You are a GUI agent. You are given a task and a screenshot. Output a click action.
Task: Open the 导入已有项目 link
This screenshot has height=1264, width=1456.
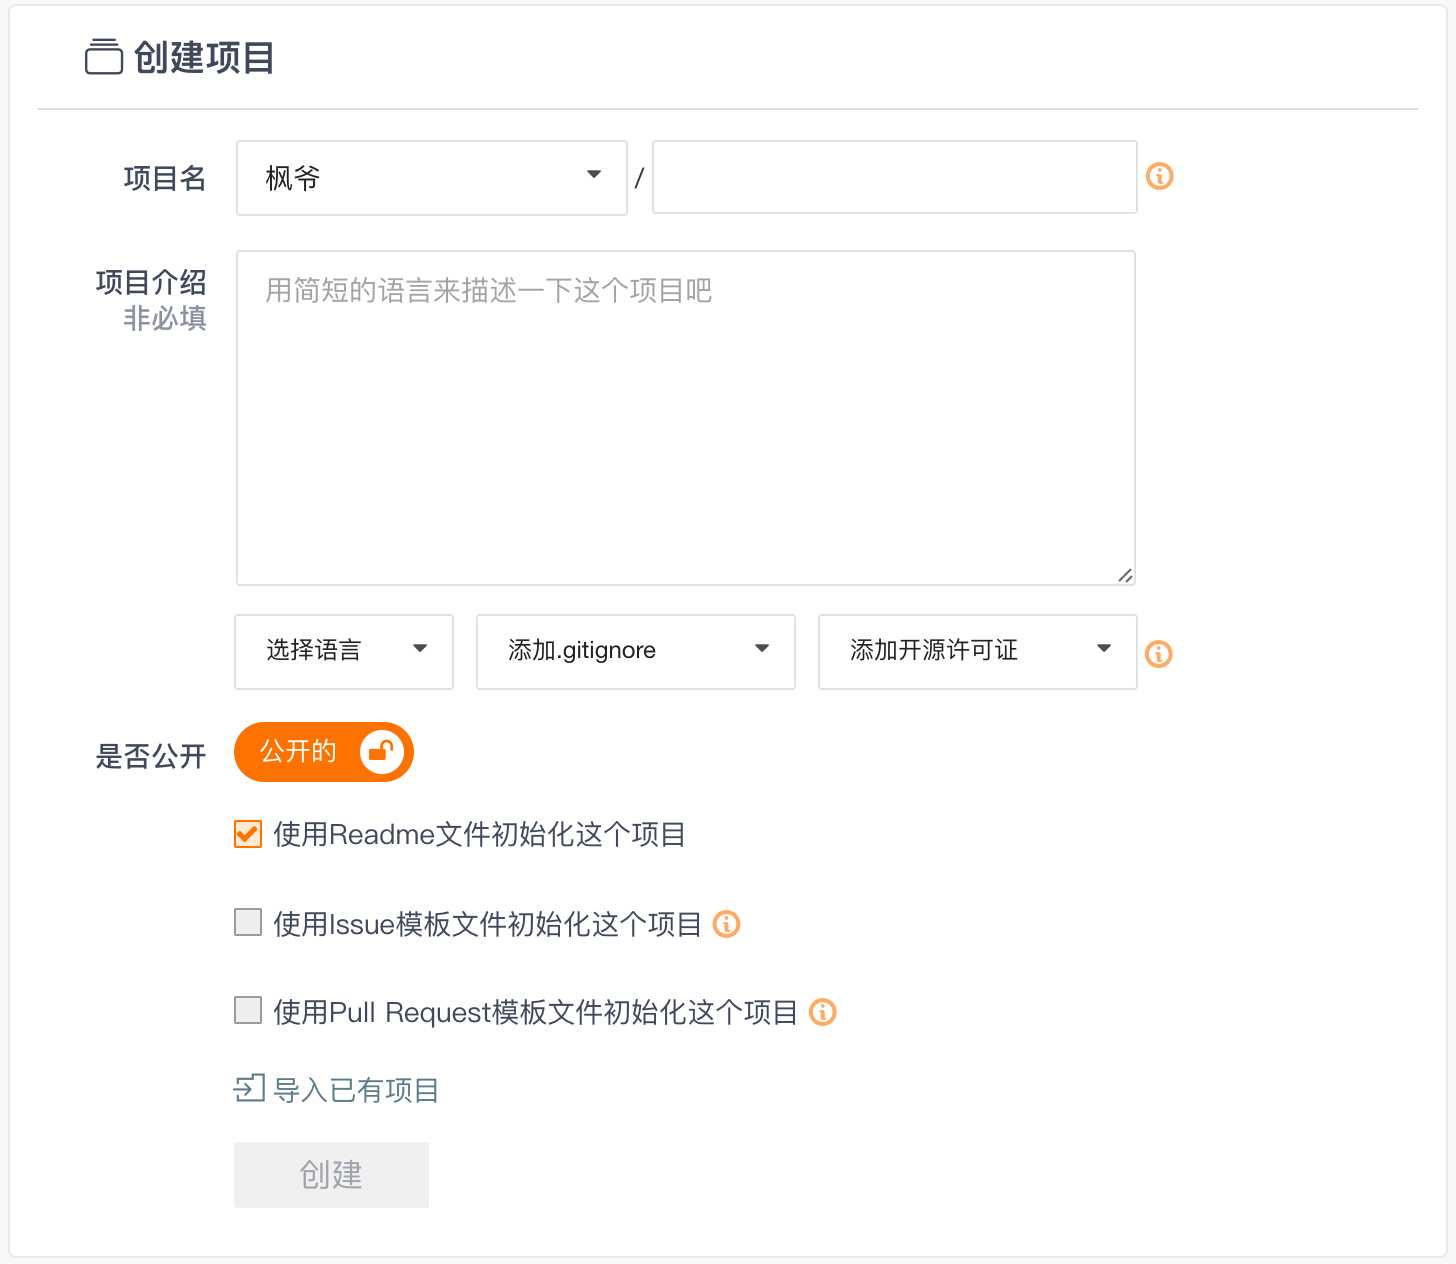click(356, 1090)
